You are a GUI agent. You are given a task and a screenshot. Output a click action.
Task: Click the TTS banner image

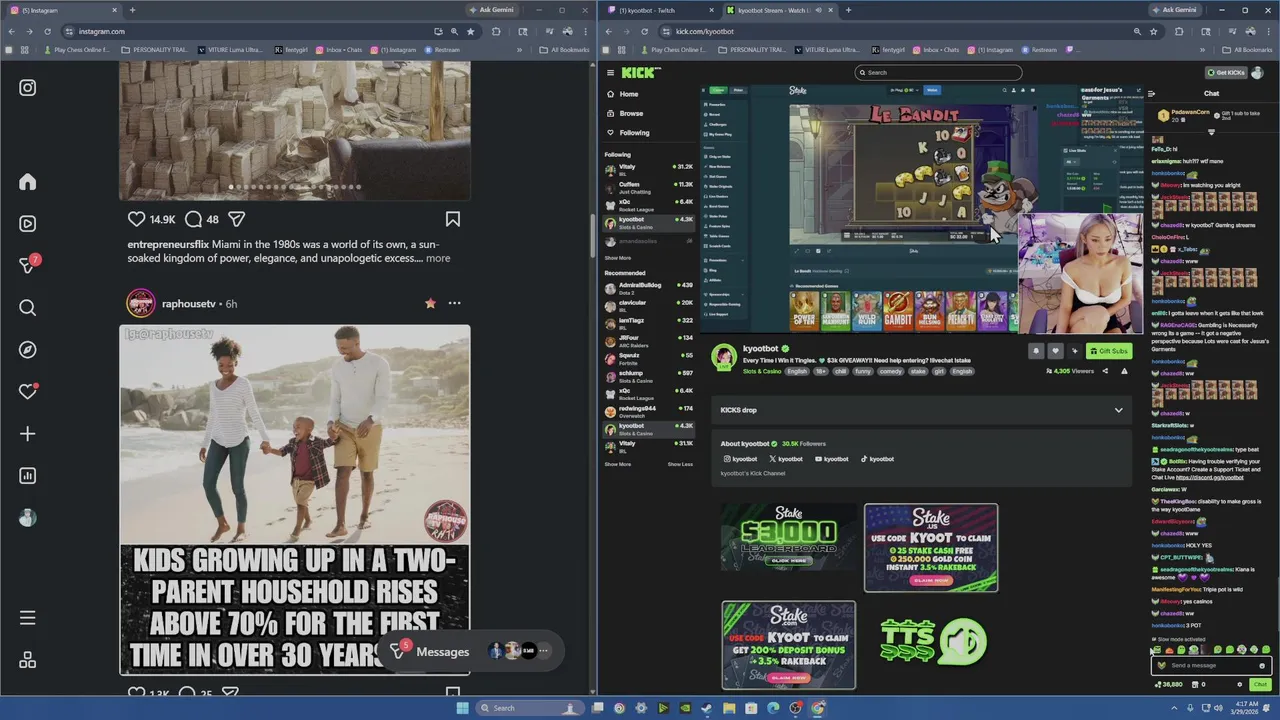[932, 641]
